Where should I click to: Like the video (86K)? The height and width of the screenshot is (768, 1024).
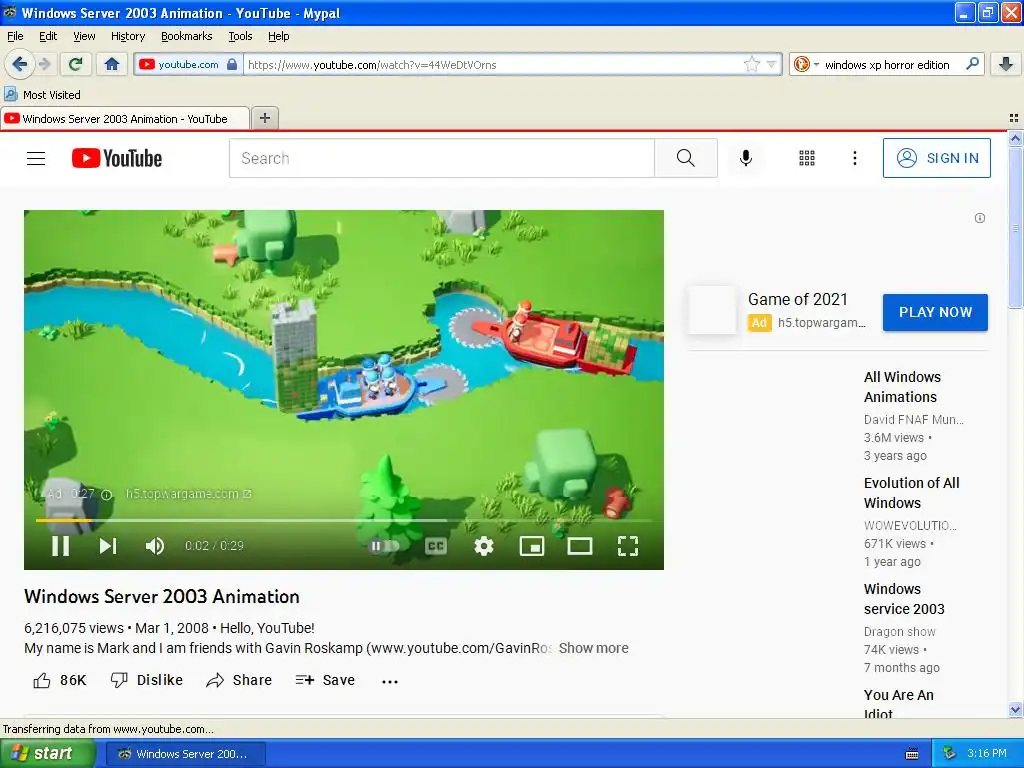point(59,680)
